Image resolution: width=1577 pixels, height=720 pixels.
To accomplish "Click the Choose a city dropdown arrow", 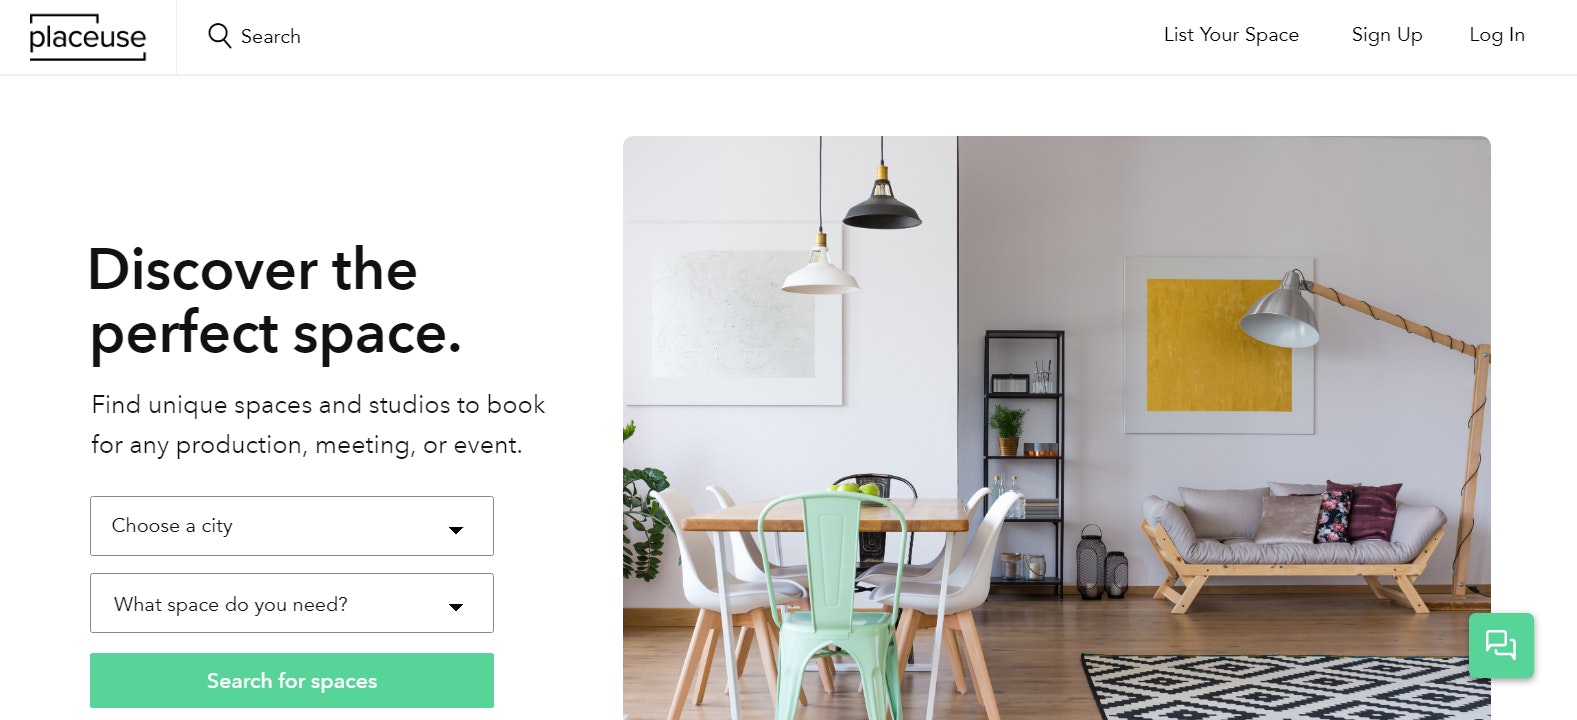I will pyautogui.click(x=456, y=530).
